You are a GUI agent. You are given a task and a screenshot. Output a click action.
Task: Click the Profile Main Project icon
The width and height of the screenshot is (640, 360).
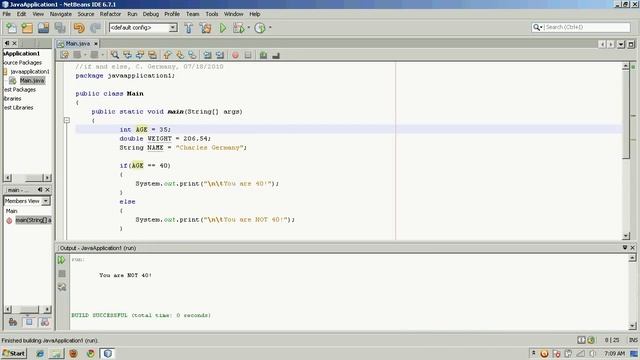[260, 28]
